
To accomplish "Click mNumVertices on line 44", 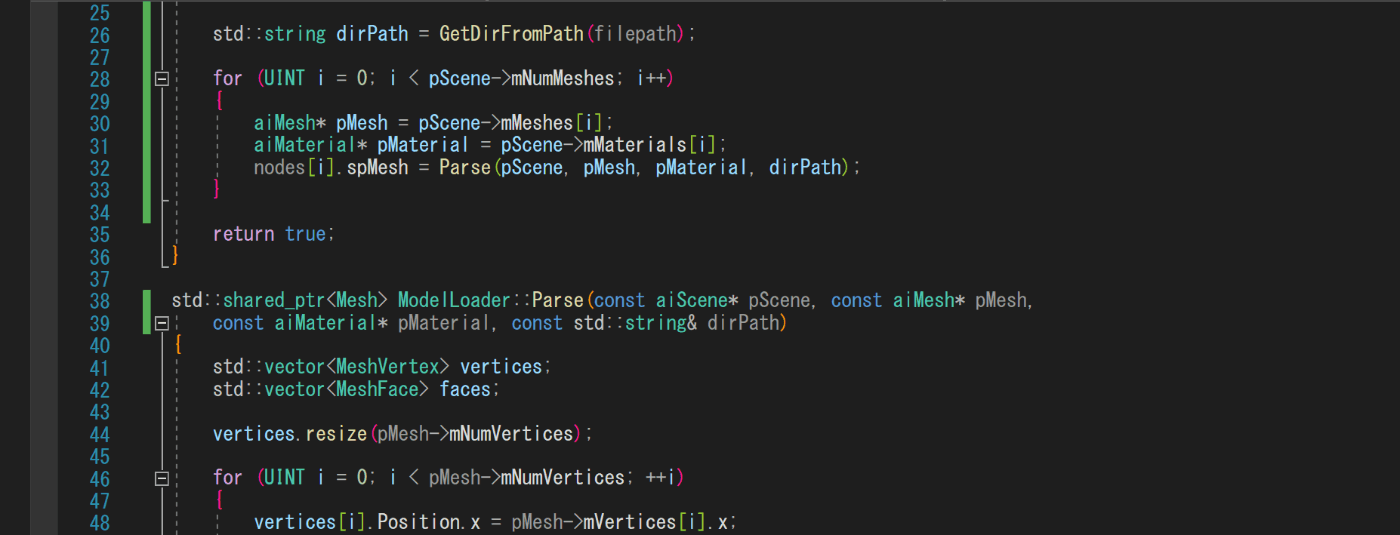I will point(511,434).
